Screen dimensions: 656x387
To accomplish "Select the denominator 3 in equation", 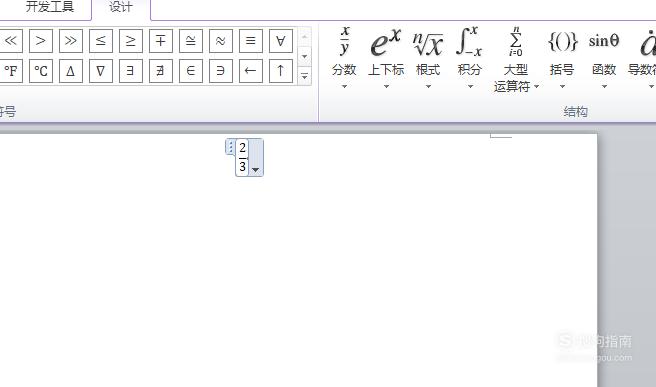I will [243, 167].
